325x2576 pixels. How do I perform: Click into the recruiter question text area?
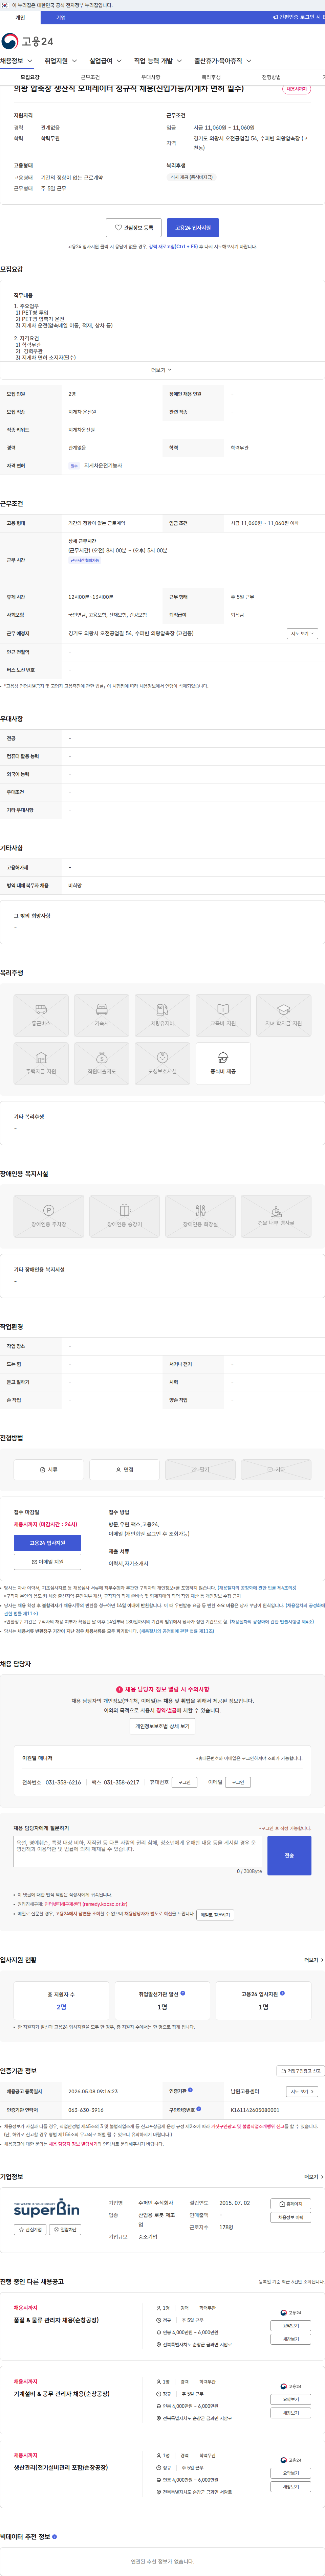[138, 1851]
